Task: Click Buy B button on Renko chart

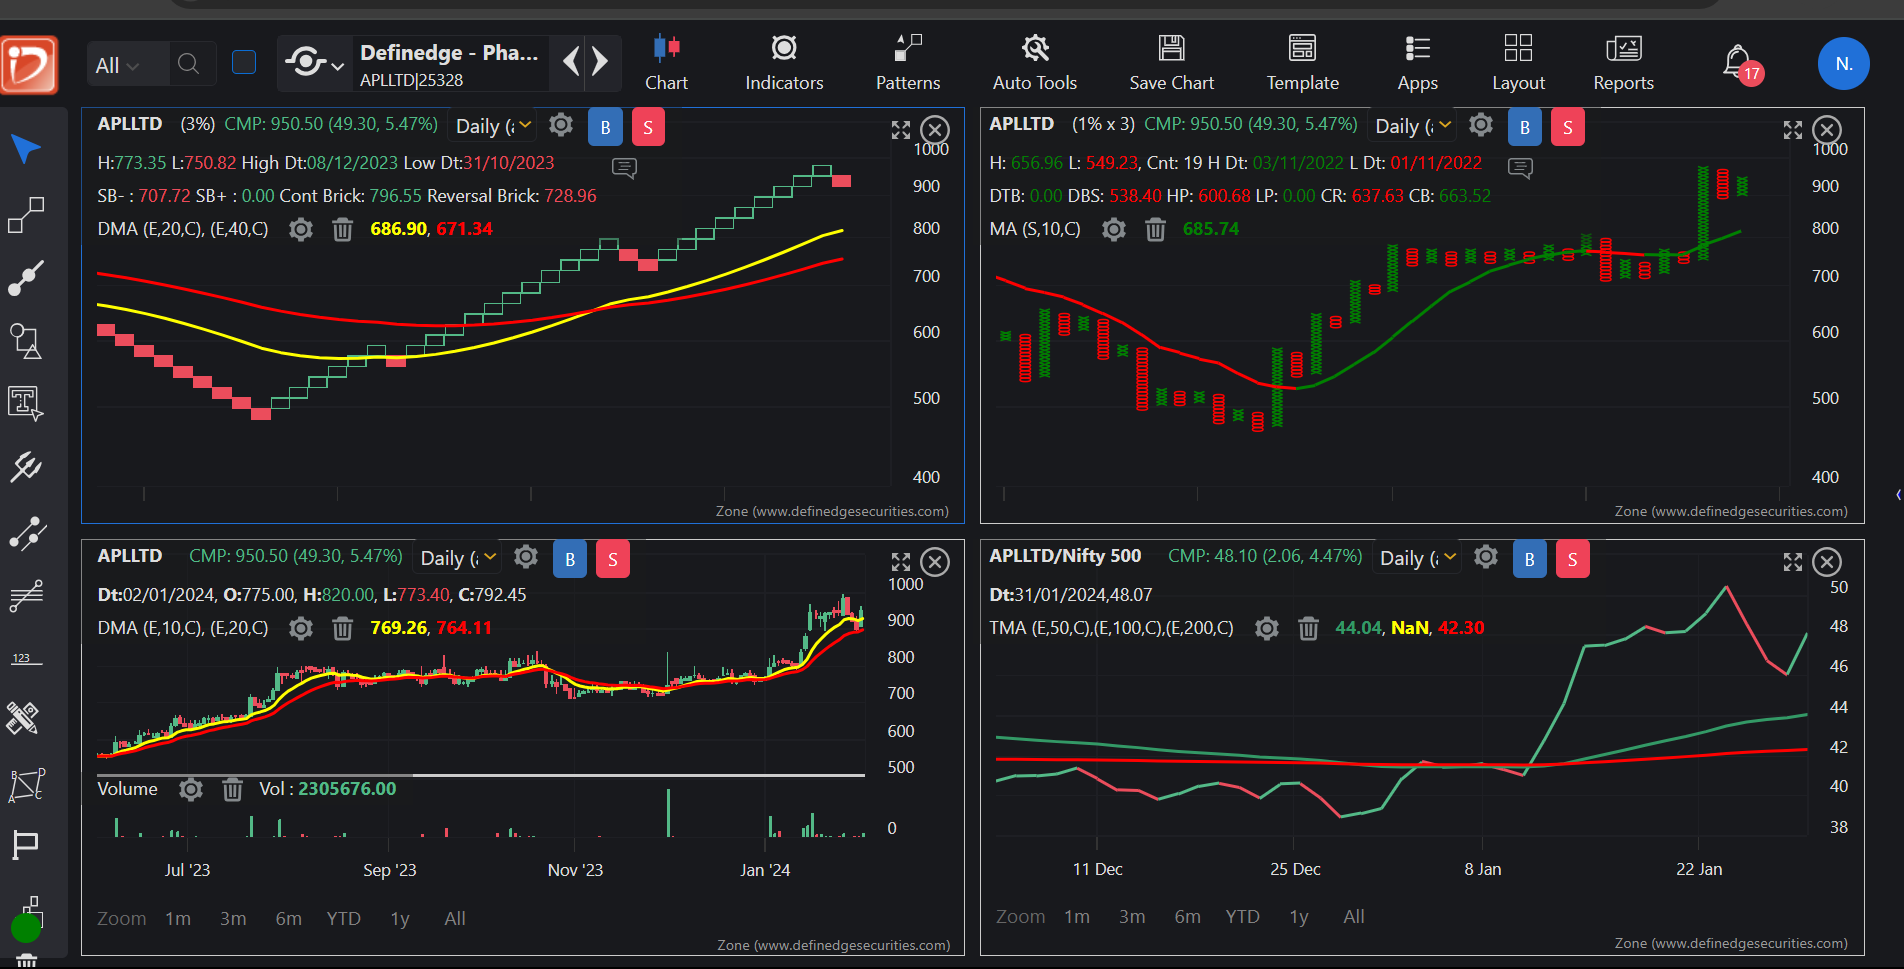Action: [x=605, y=127]
